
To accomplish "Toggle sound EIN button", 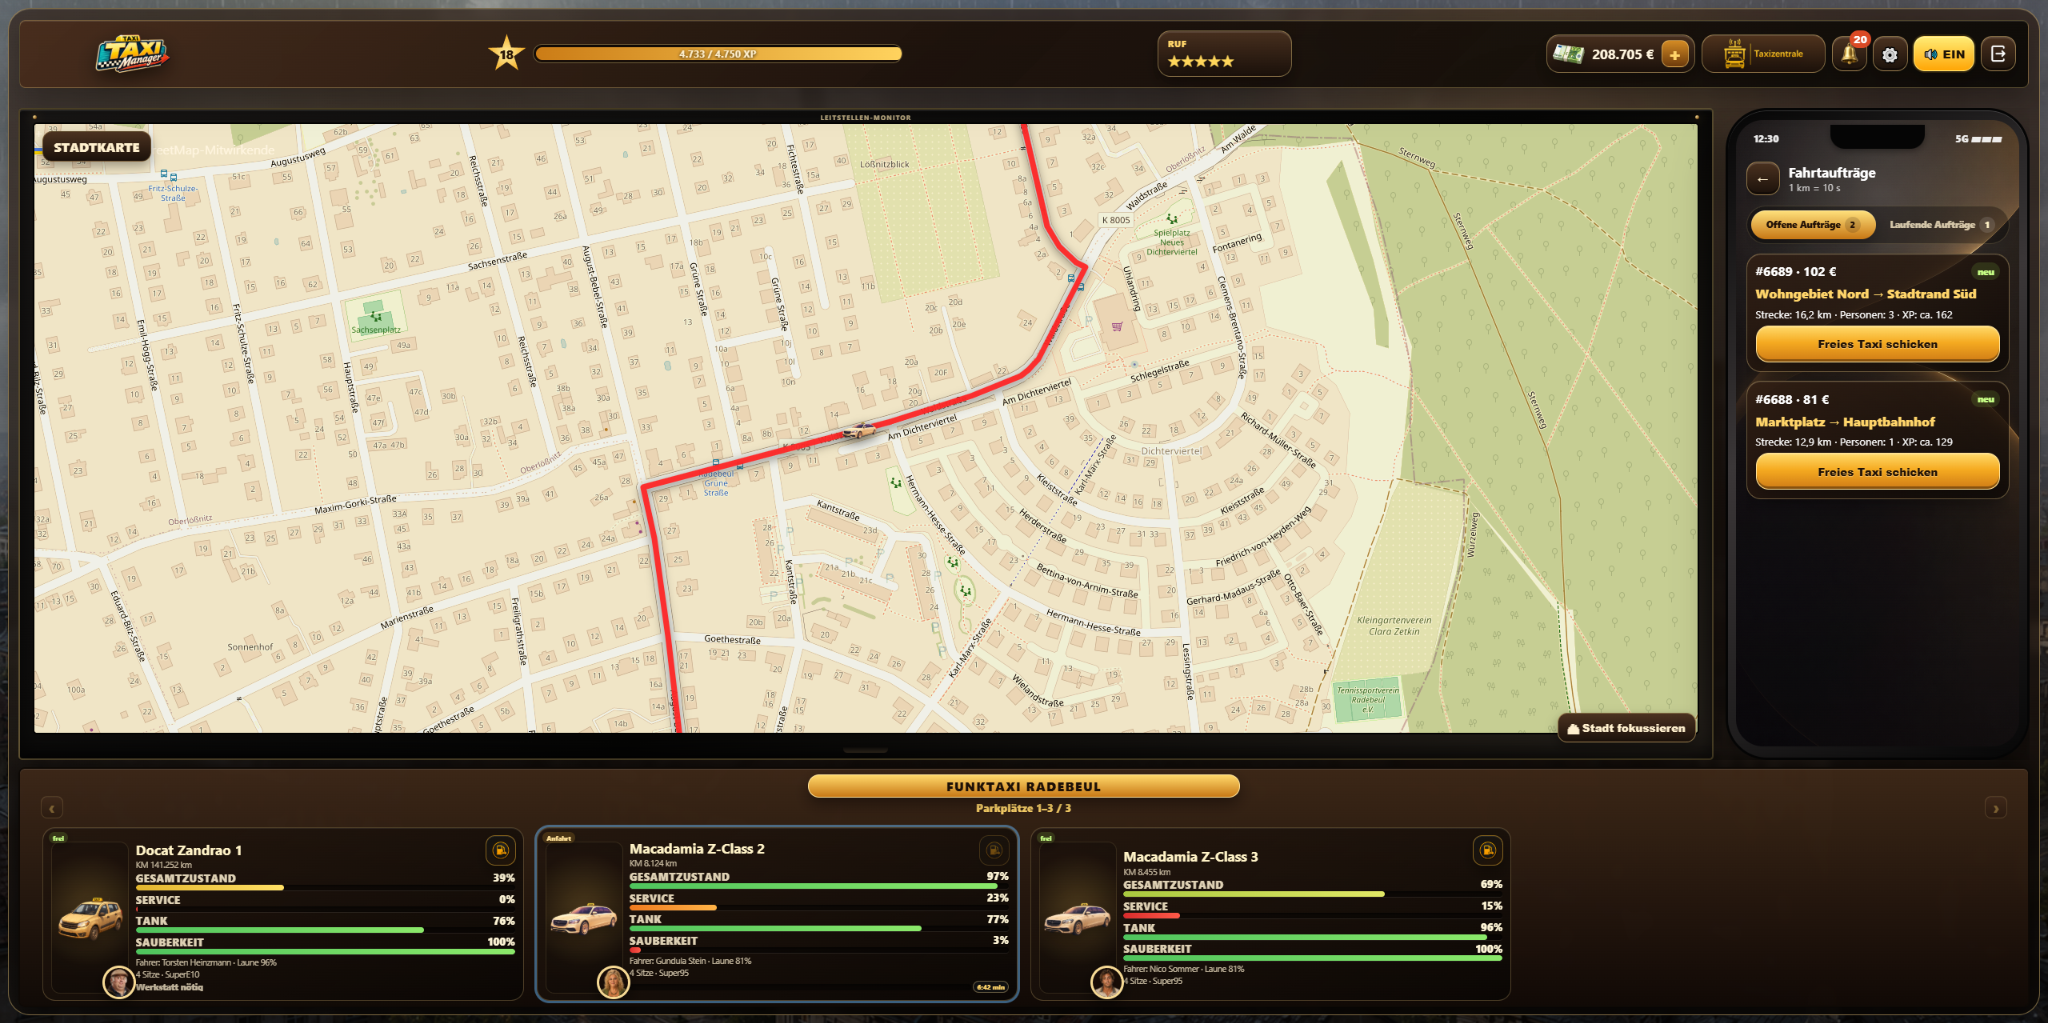I will pos(1944,55).
